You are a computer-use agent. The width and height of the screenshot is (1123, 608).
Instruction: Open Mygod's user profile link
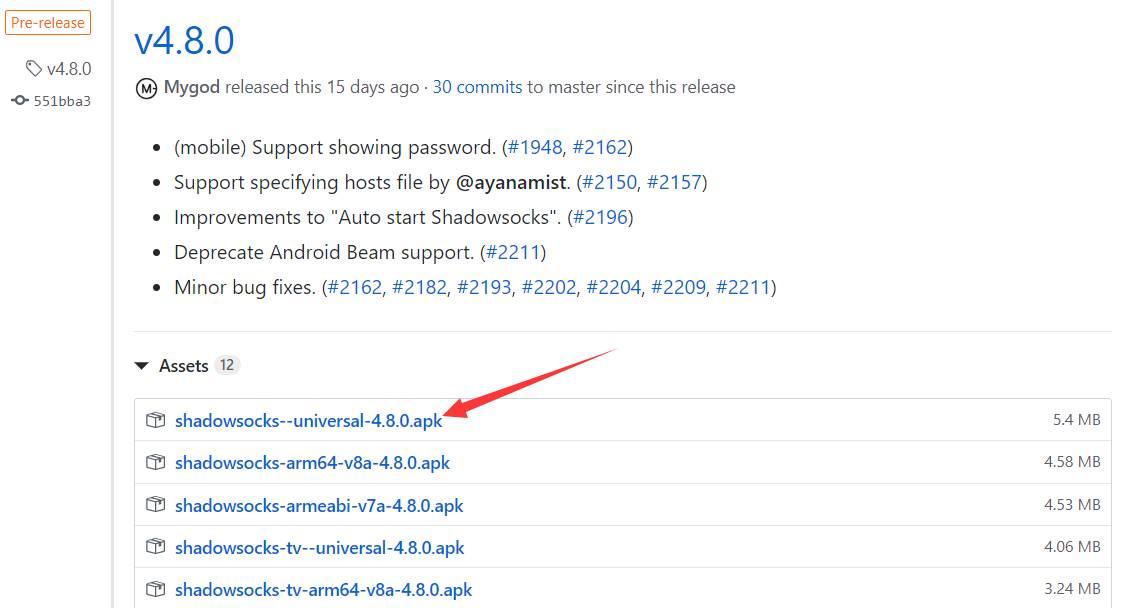192,87
